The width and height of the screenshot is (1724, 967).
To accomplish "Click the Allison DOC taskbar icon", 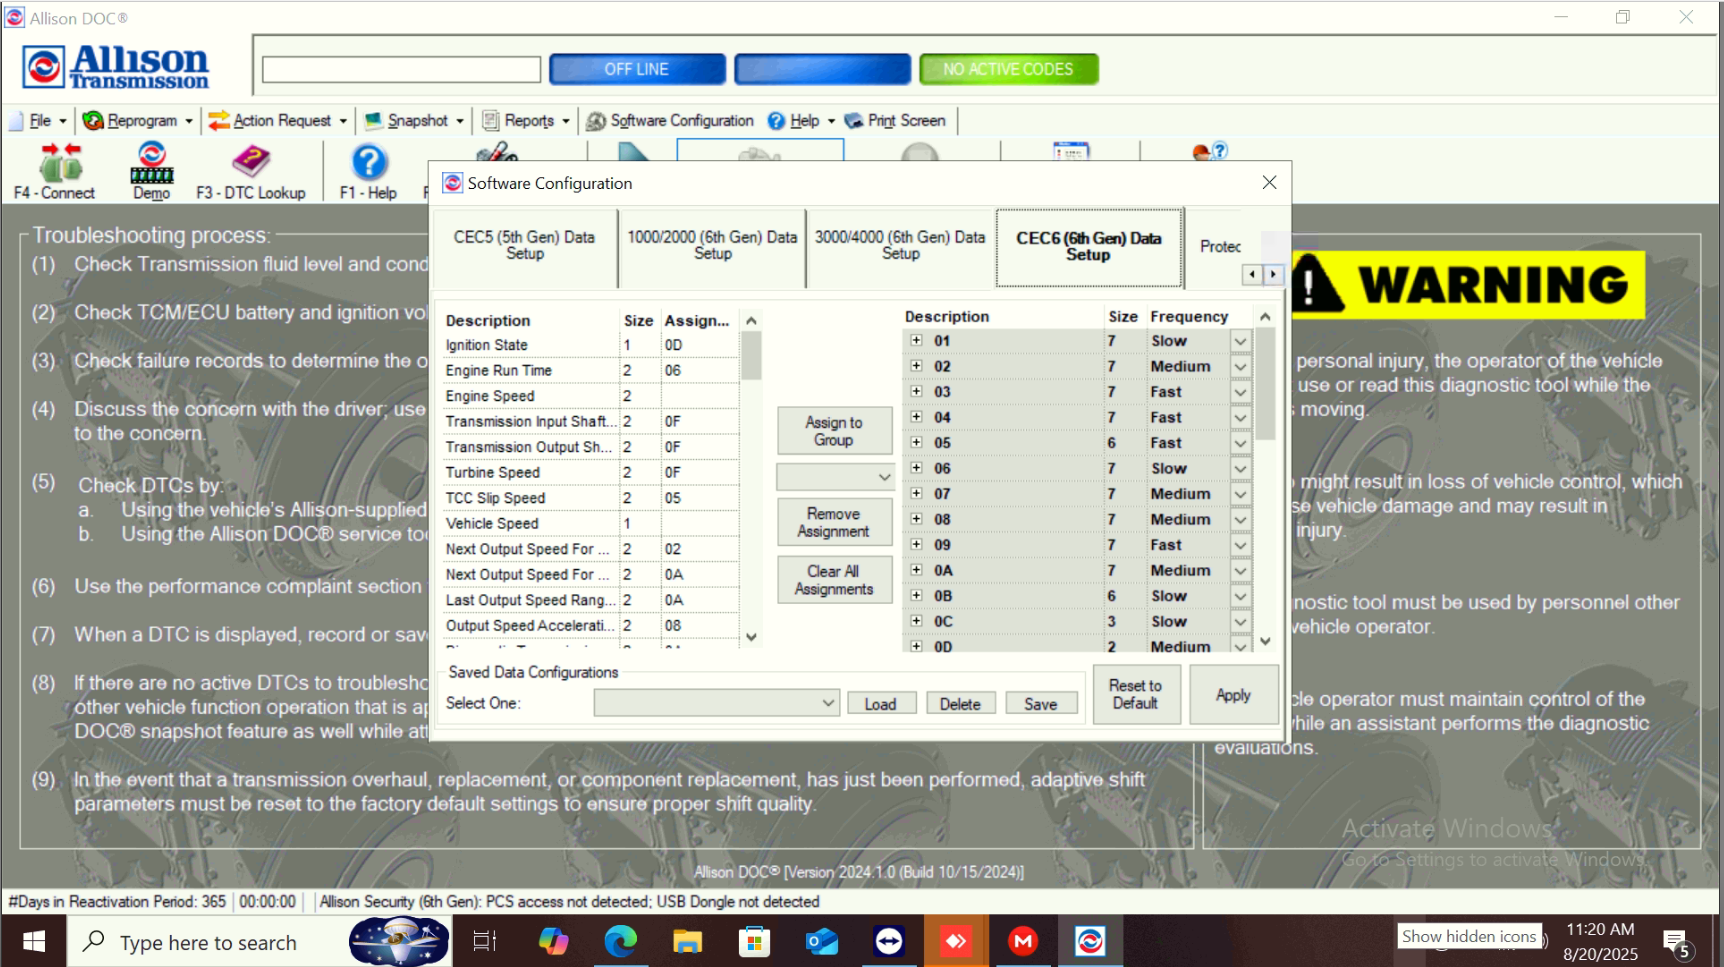I will [1090, 941].
